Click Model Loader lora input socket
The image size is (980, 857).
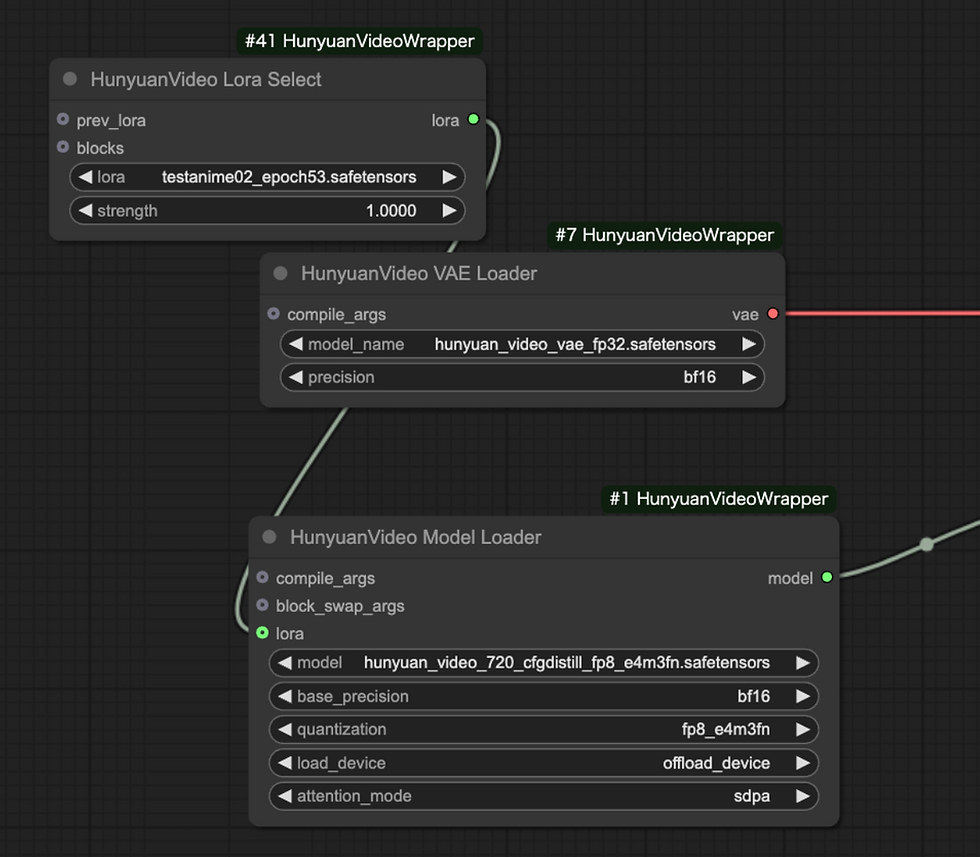pos(262,633)
